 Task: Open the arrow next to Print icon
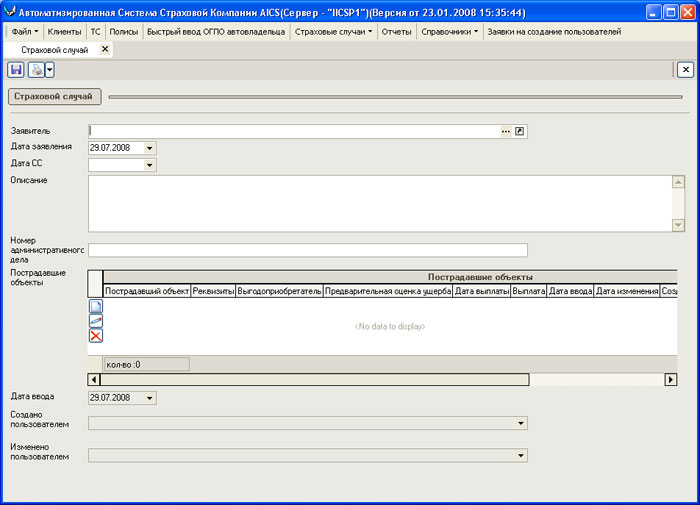(49, 69)
